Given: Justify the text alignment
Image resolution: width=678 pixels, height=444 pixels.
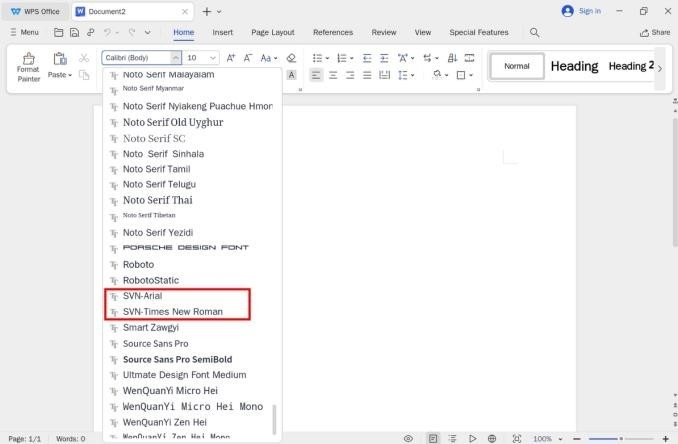Looking at the screenshot, I should [x=367, y=75].
